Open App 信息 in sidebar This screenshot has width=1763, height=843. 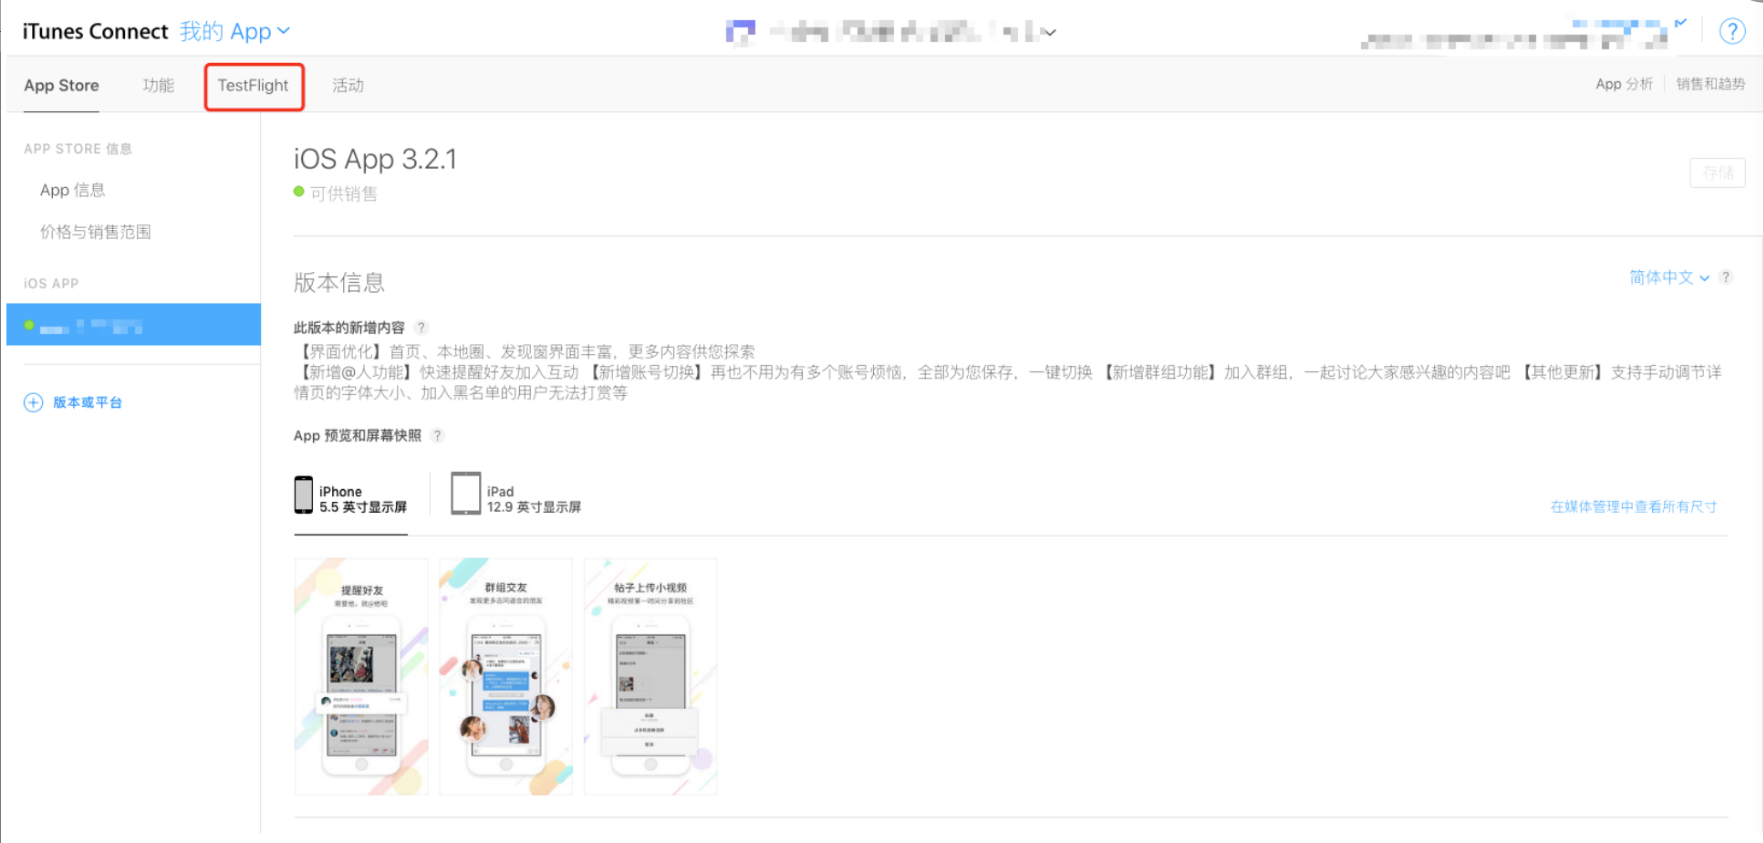point(72,190)
